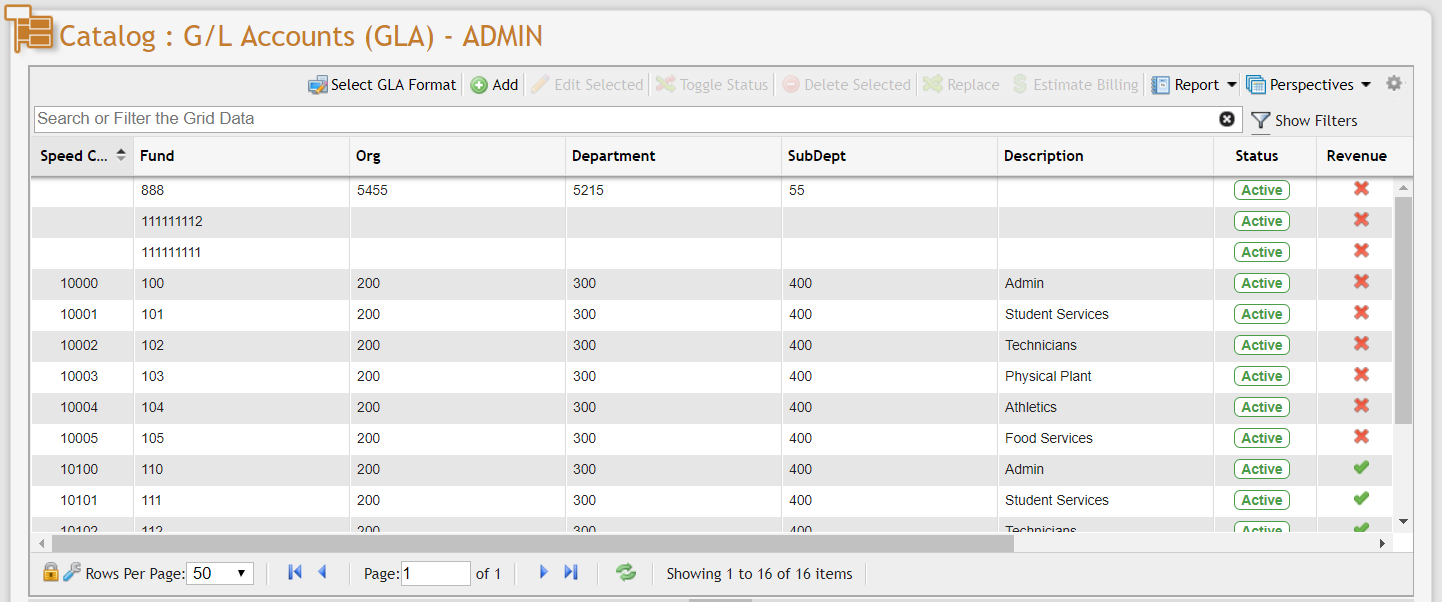The height and width of the screenshot is (602, 1442).
Task: Click the Select GLA Format icon
Action: click(318, 85)
